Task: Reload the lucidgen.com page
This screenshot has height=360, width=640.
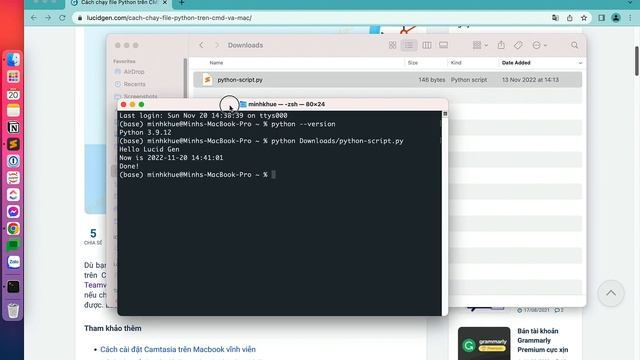Action: pos(62,18)
